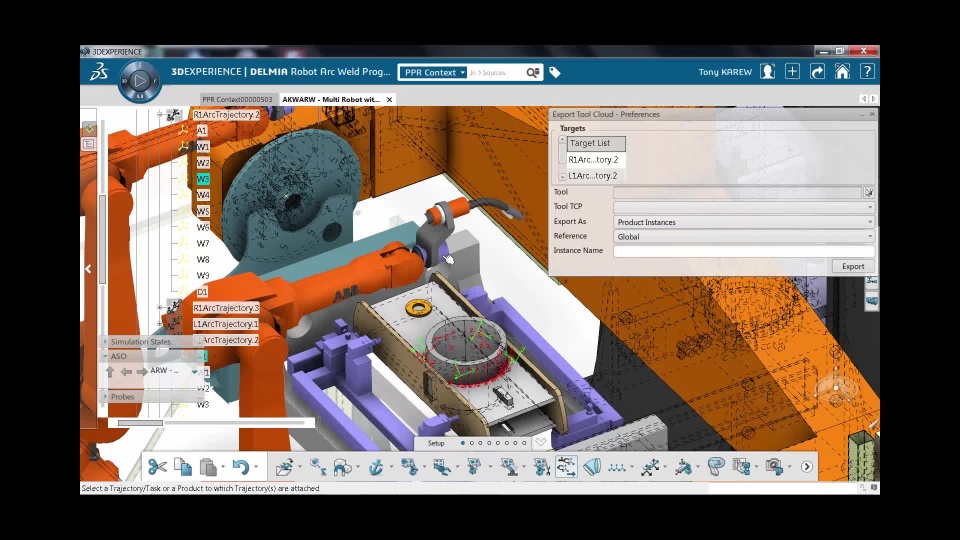Show more toolbar commands with round arrow

[x=807, y=467]
